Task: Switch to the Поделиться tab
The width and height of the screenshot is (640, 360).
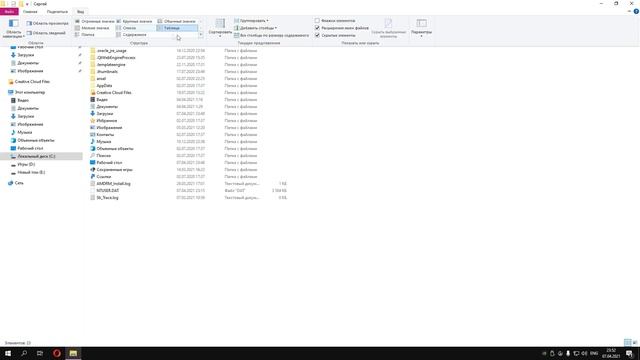Action: [57, 11]
